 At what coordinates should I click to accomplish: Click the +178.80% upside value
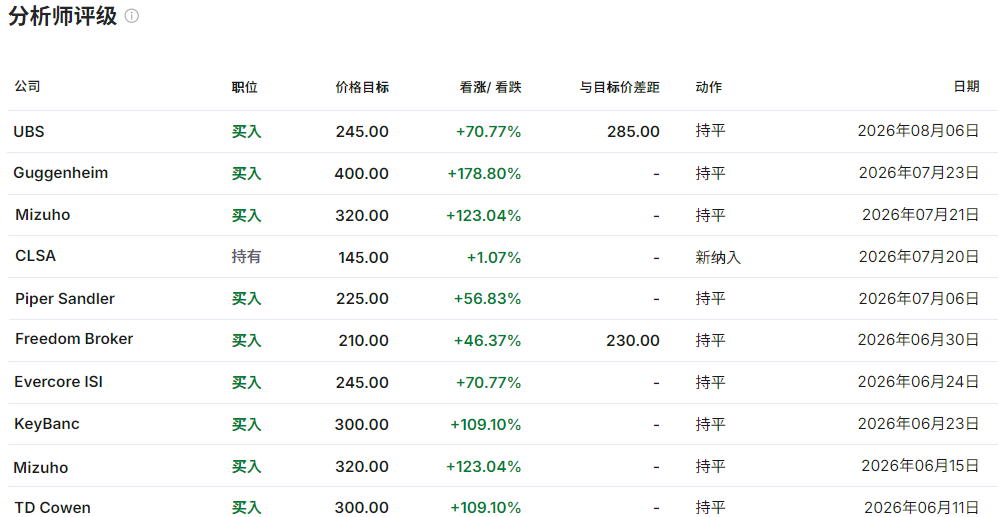tap(484, 173)
